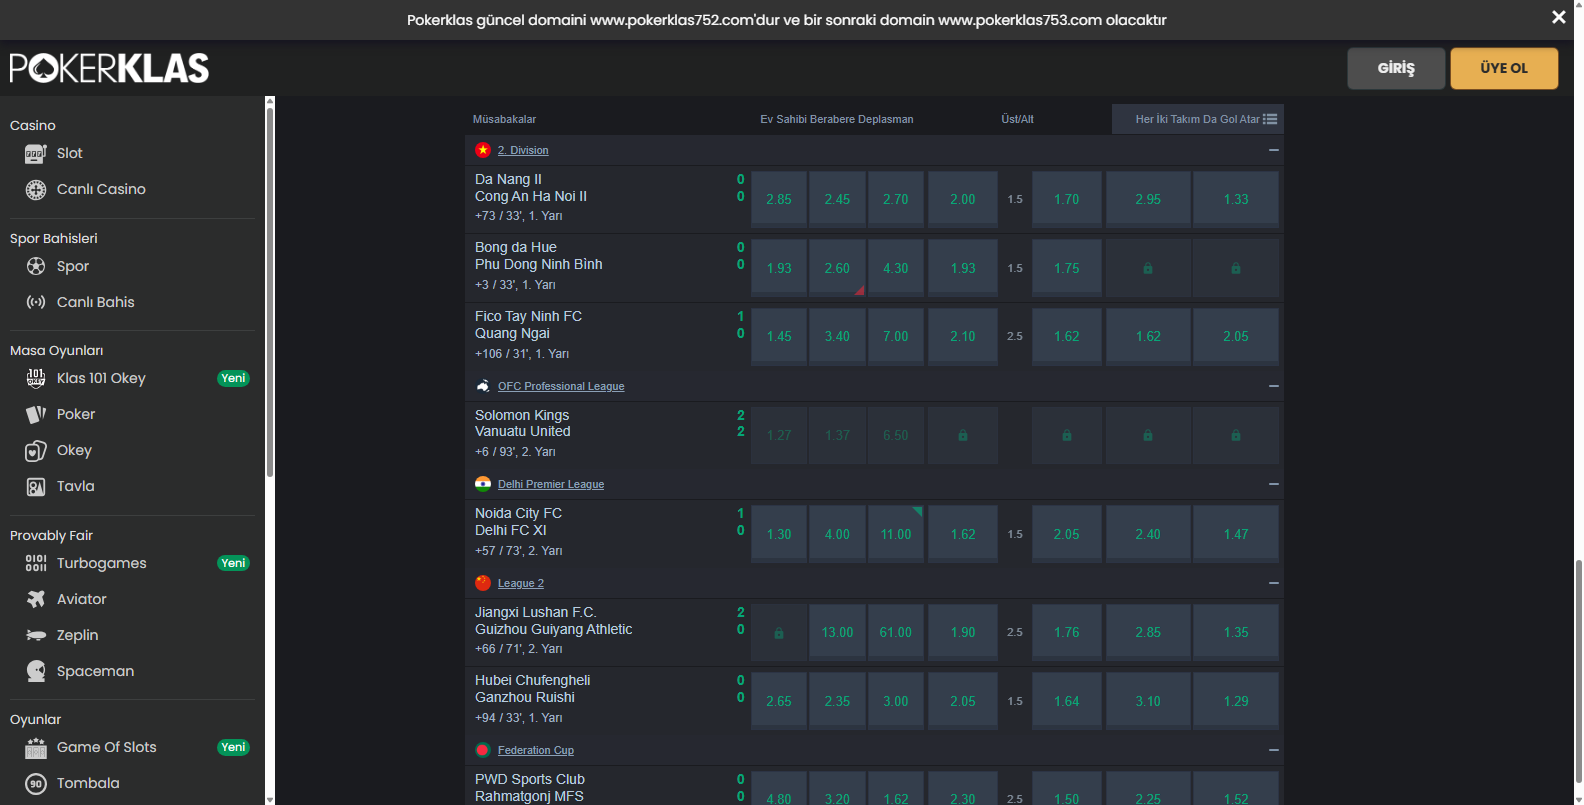This screenshot has height=805, width=1584.
Task: Click the India flag beside Delhi Premier League
Action: tap(483, 484)
